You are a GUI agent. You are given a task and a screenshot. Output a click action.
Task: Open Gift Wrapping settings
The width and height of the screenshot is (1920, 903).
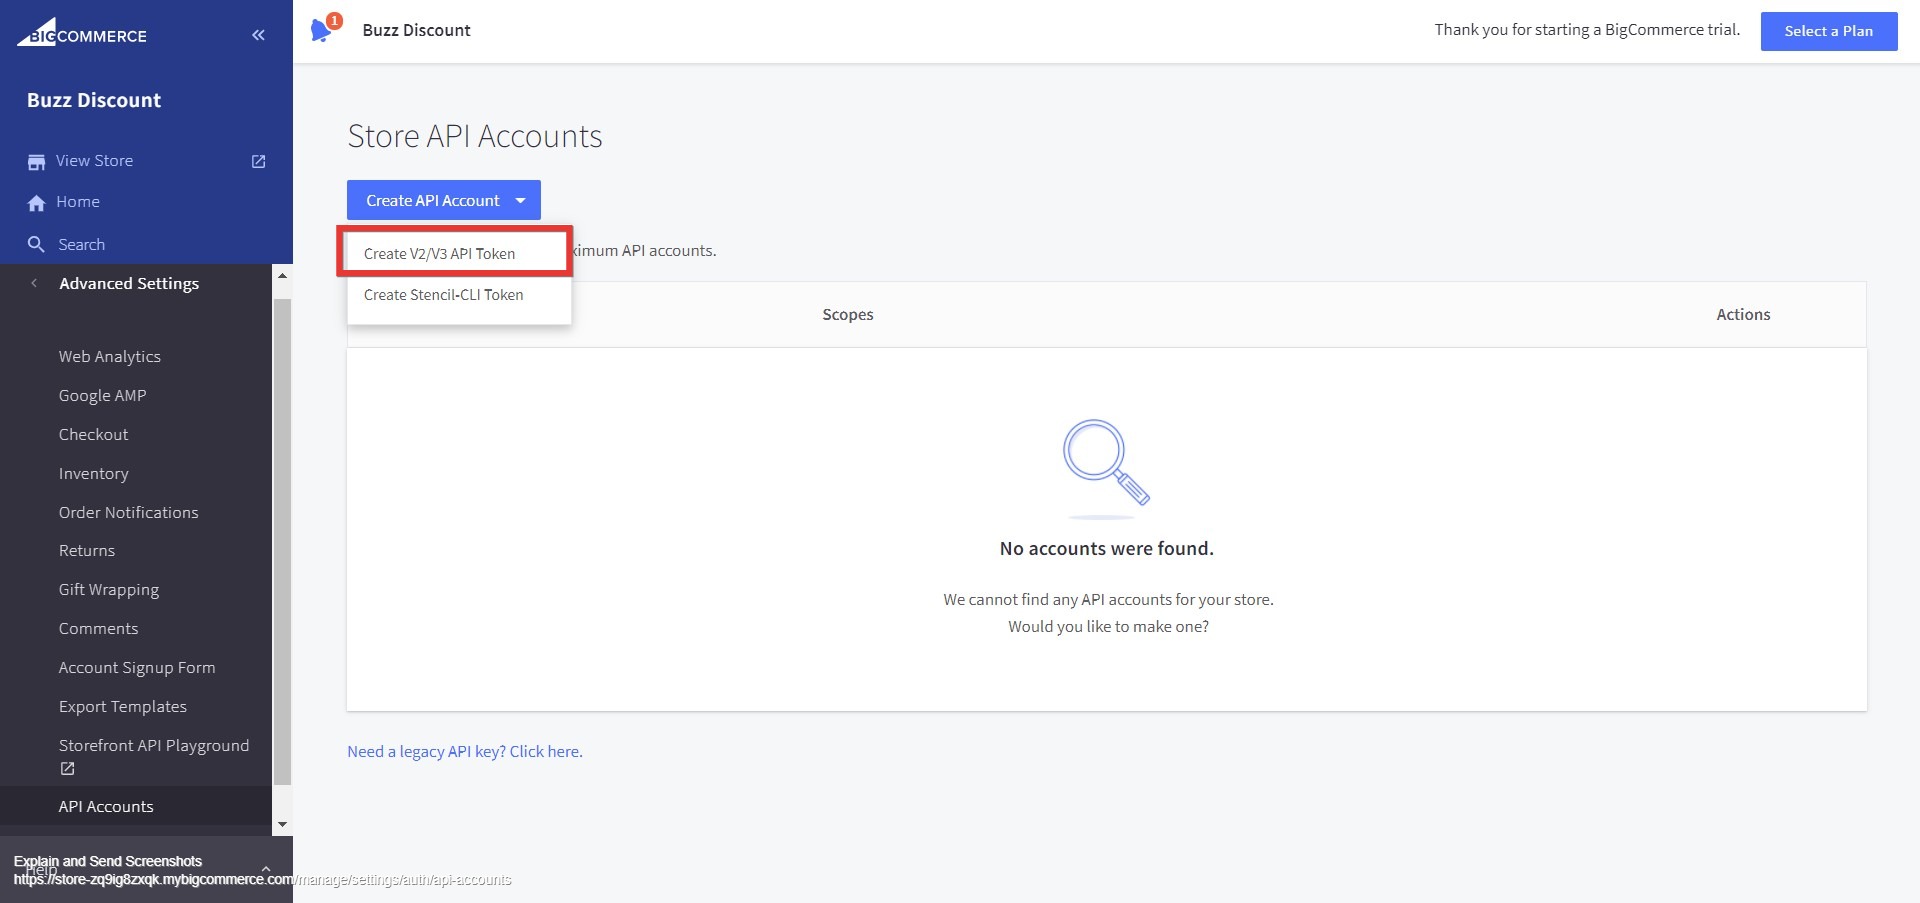[x=108, y=589]
